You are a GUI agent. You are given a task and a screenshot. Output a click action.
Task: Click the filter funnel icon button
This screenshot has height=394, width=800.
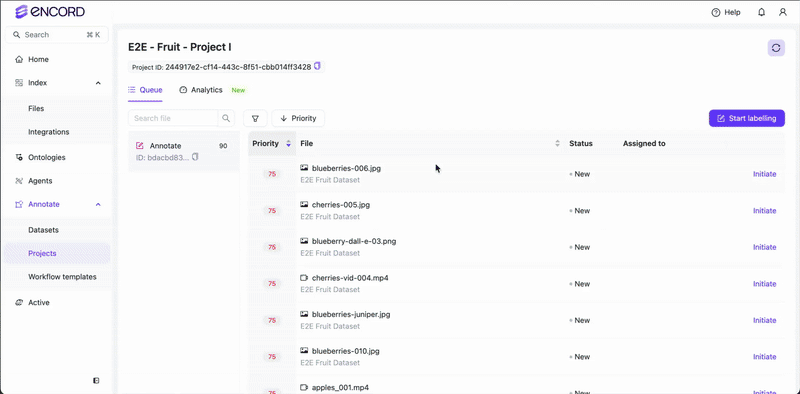coord(256,118)
